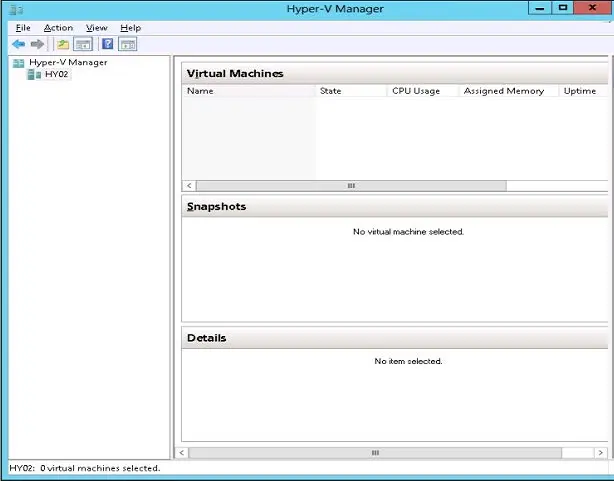
Task: Open the File menu
Action: click(23, 28)
